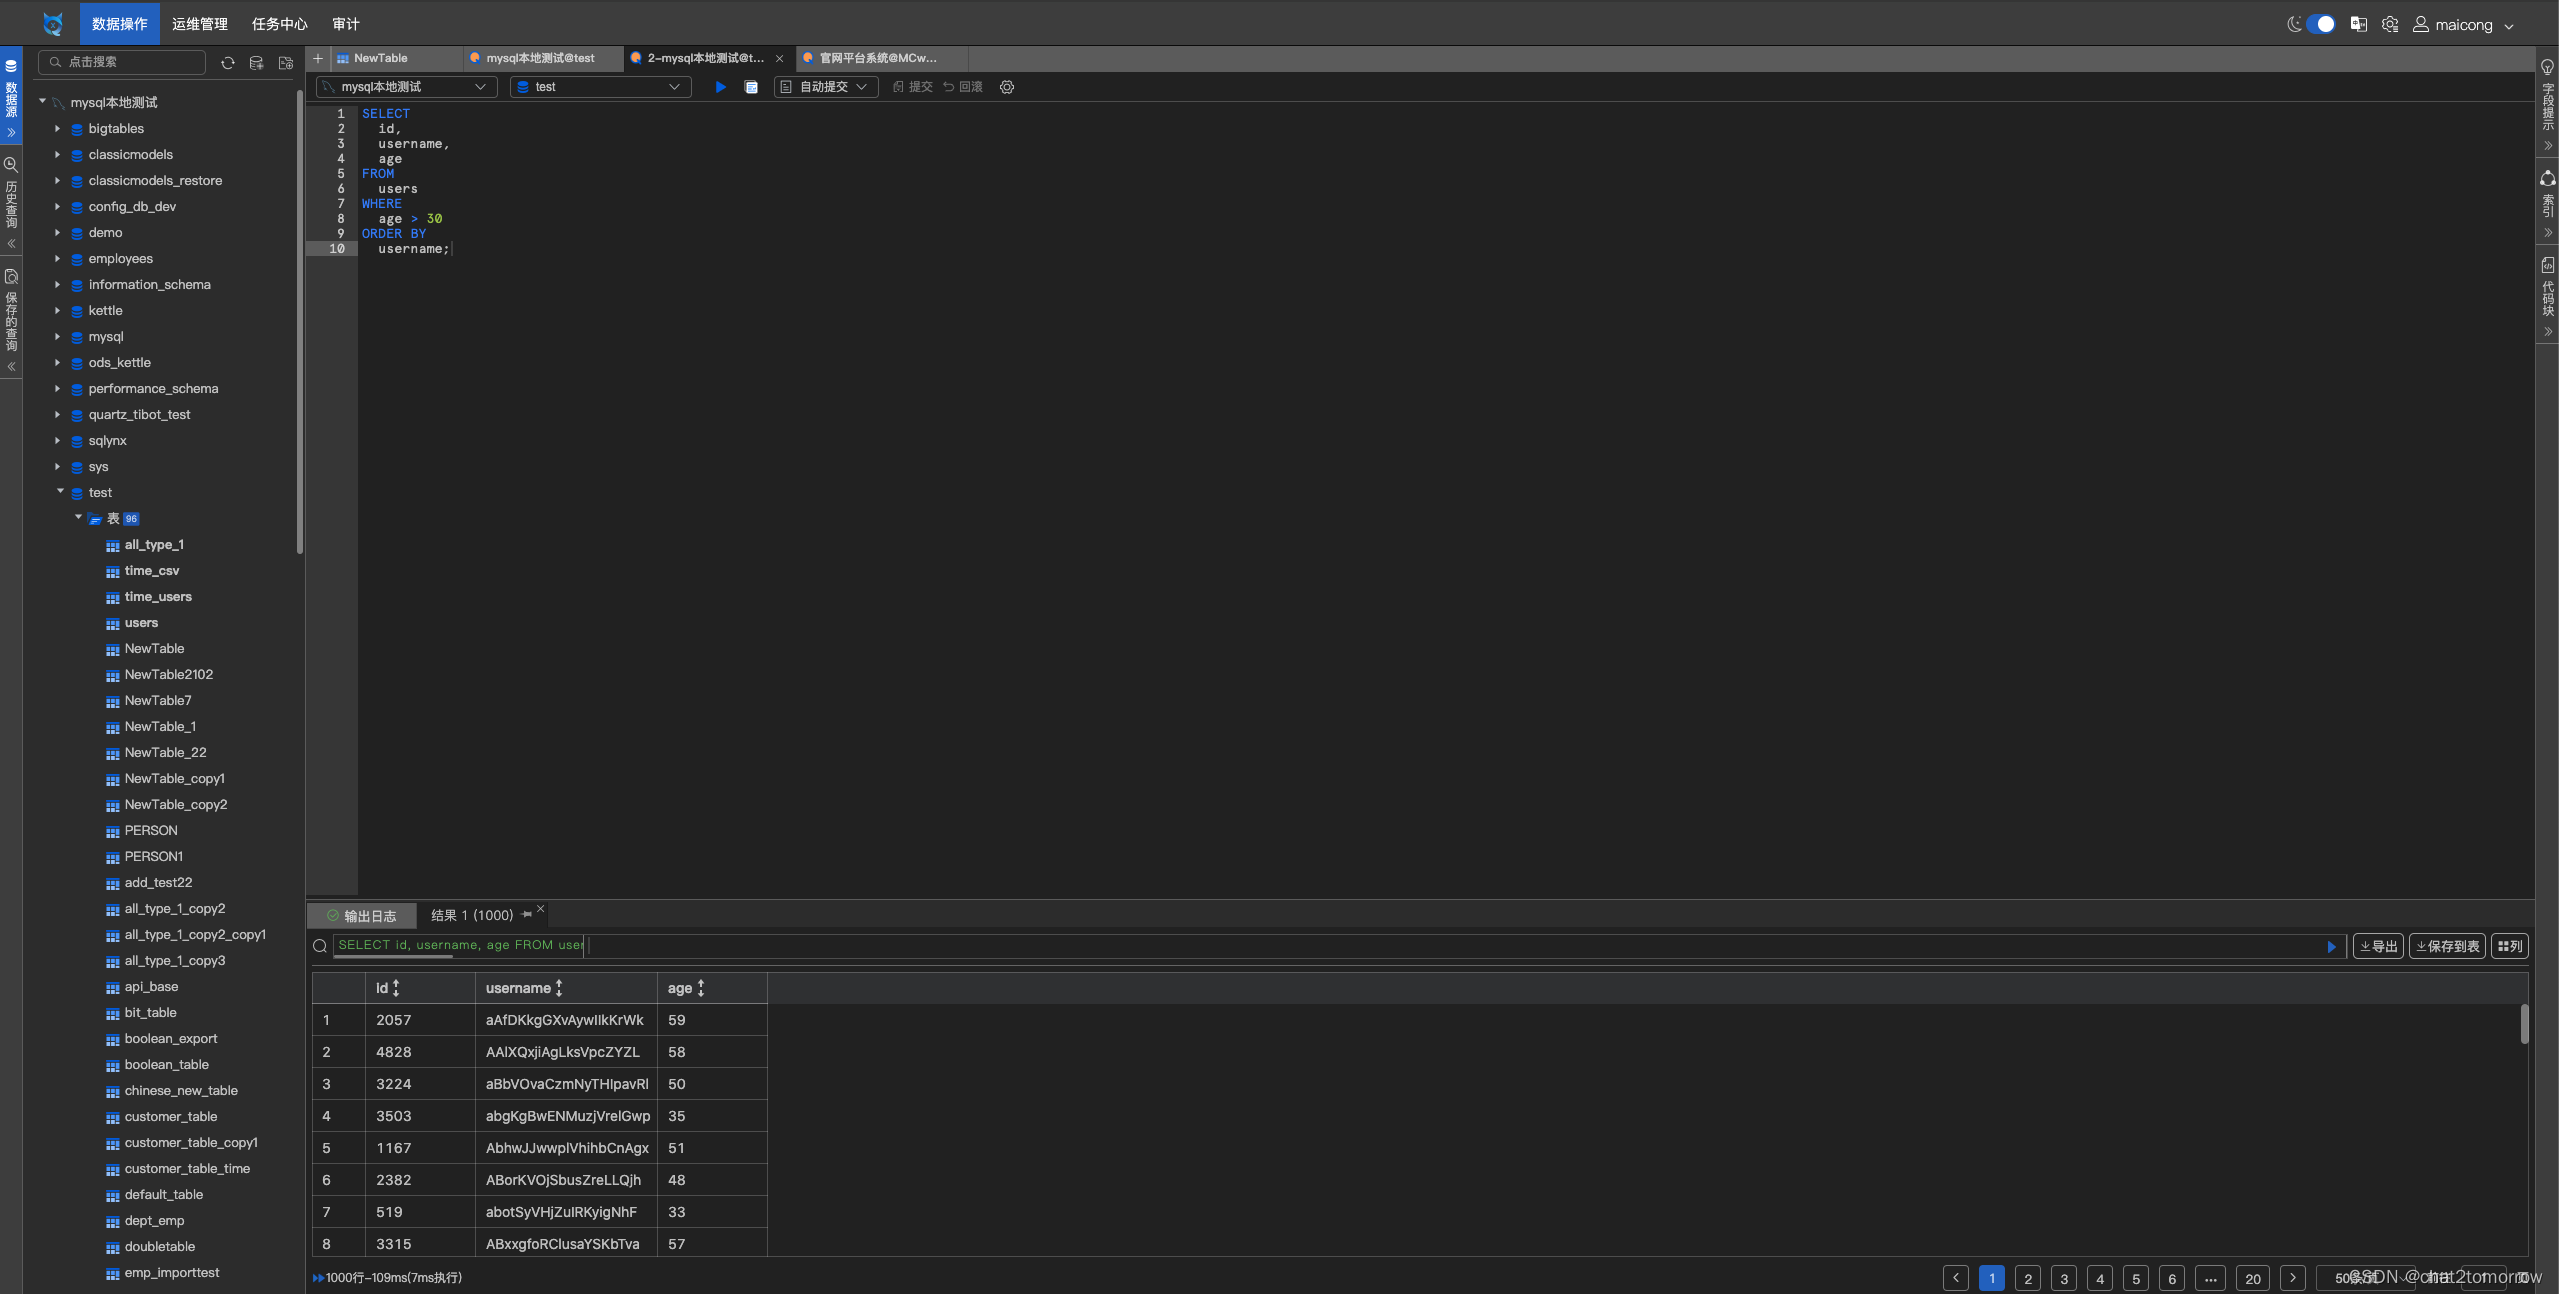The image size is (2559, 1294).
Task: Click the 导出 button in results toolbar
Action: (x=2378, y=945)
